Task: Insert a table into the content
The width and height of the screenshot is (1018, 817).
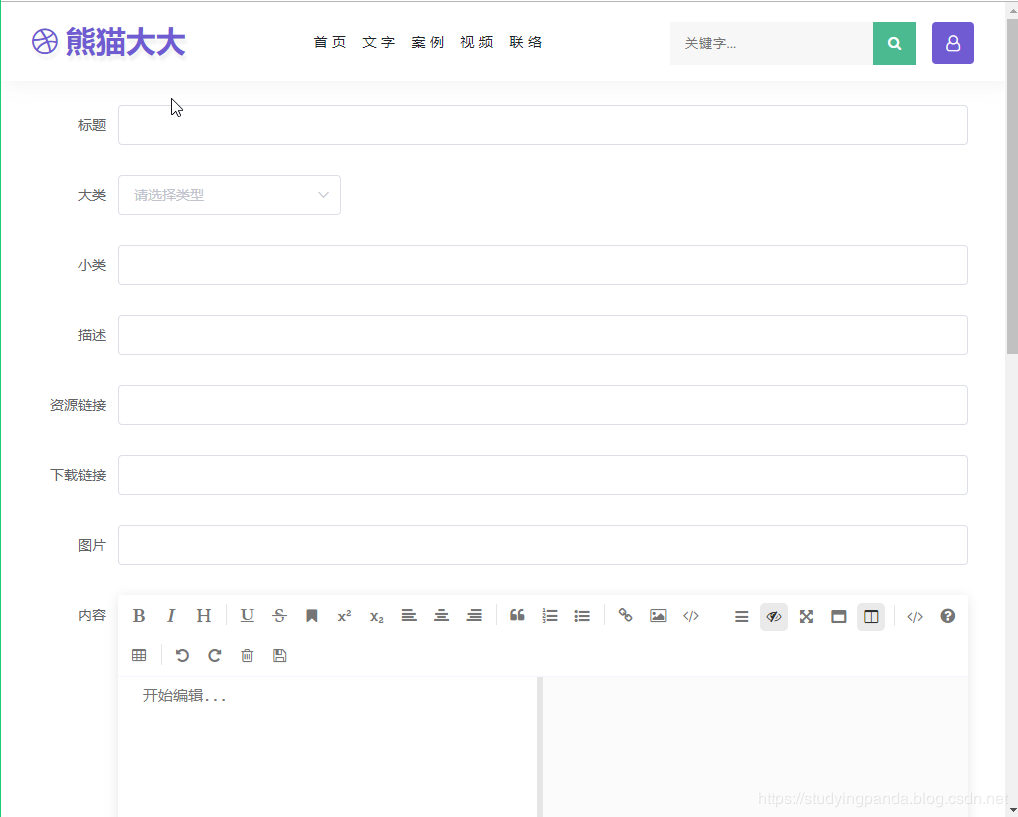Action: click(139, 655)
